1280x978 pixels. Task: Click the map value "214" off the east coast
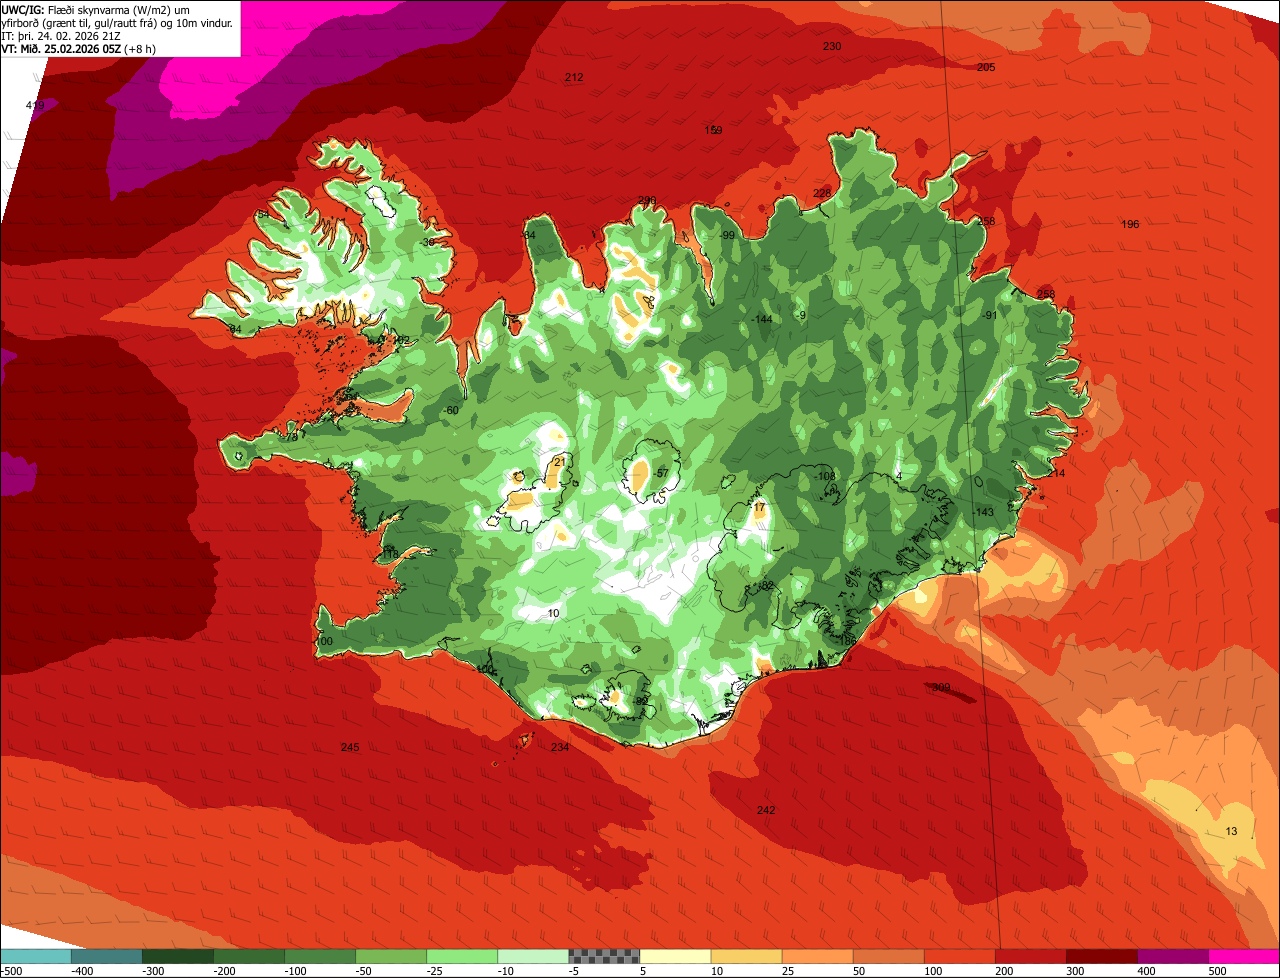click(x=1056, y=473)
